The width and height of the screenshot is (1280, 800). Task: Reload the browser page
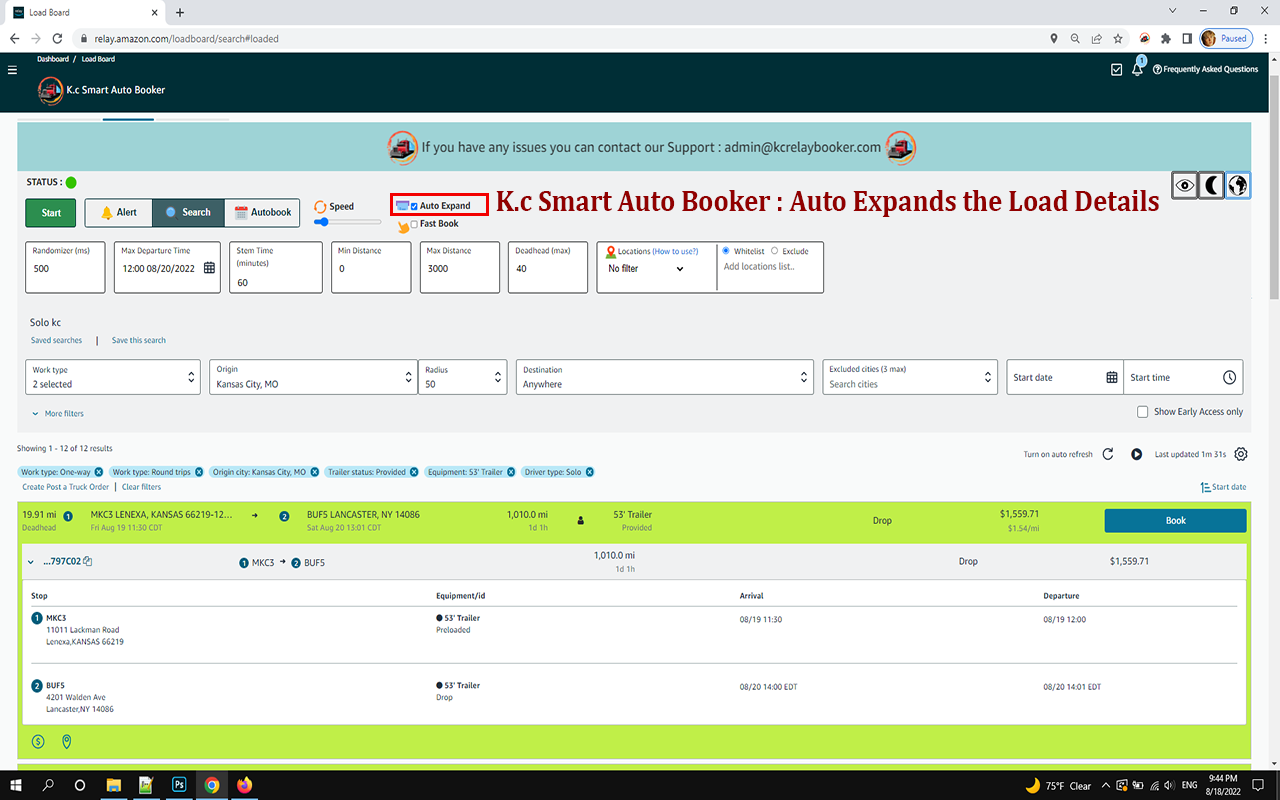58,38
